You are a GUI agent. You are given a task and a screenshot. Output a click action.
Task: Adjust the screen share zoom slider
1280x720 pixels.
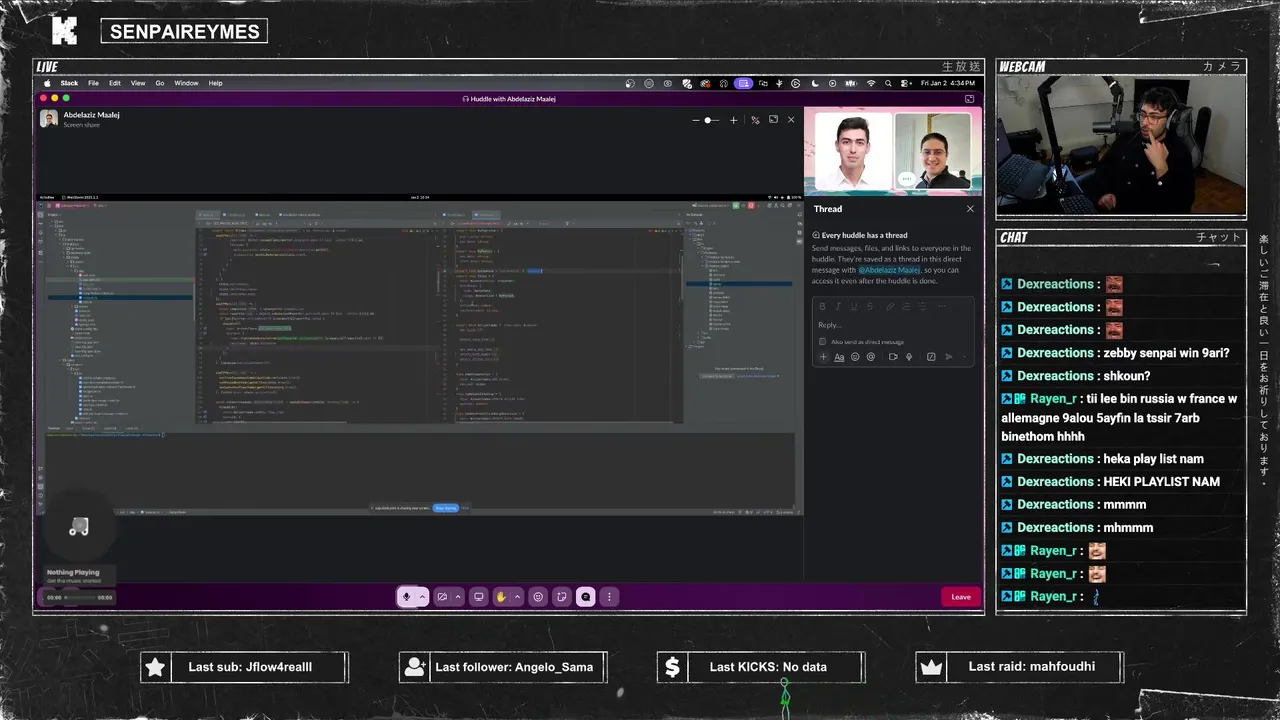pos(712,120)
